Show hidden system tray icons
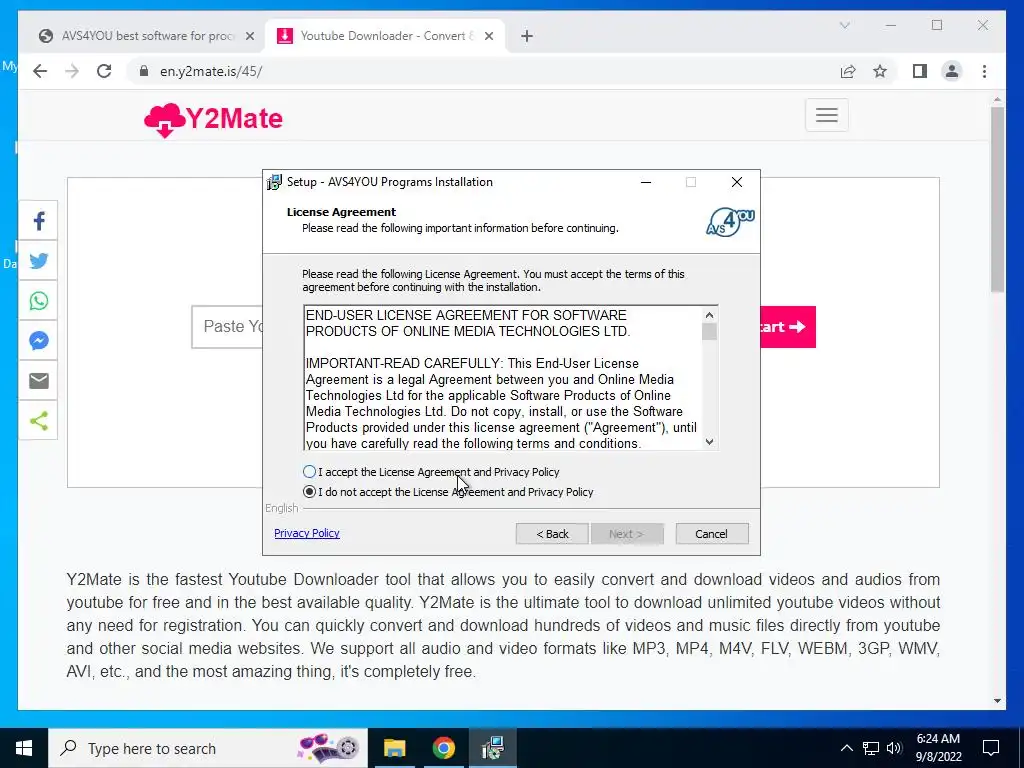Image resolution: width=1024 pixels, height=768 pixels. click(x=846, y=748)
